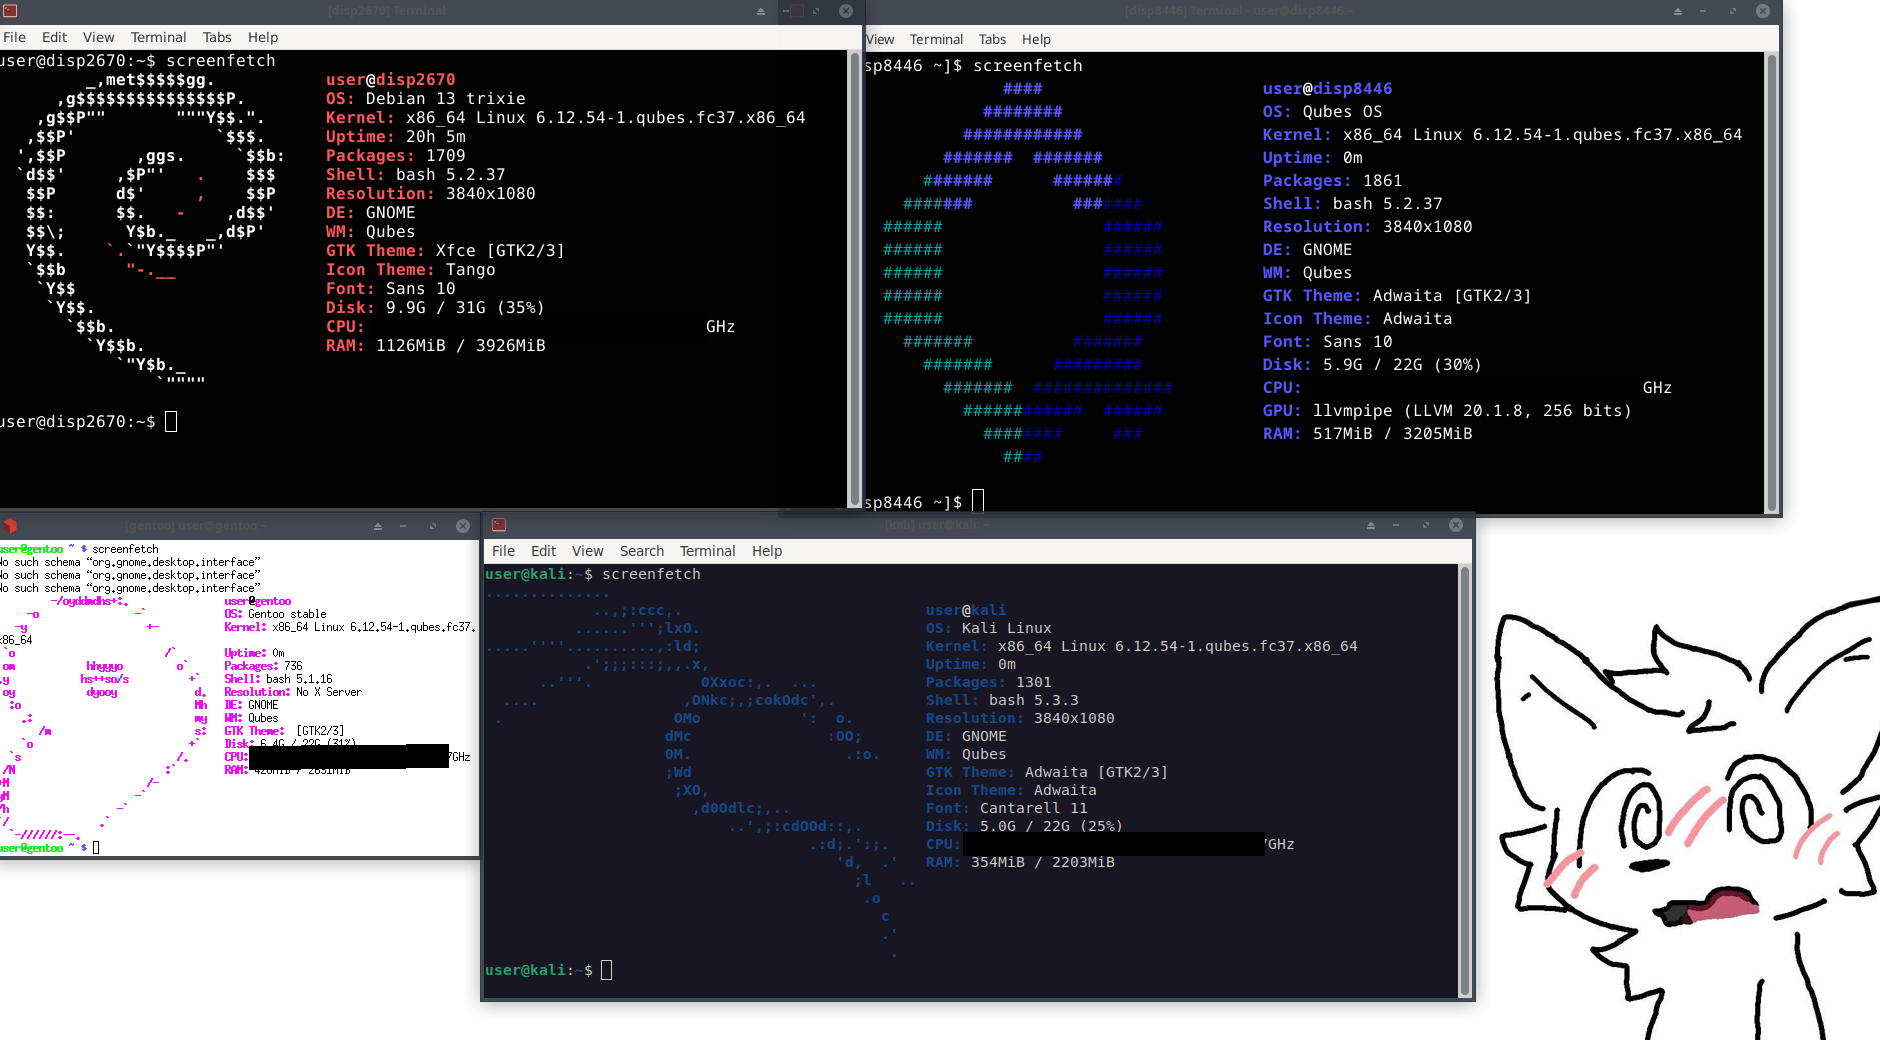Open Terminal menu in kali terminal
This screenshot has height=1040, width=1880.
point(707,551)
